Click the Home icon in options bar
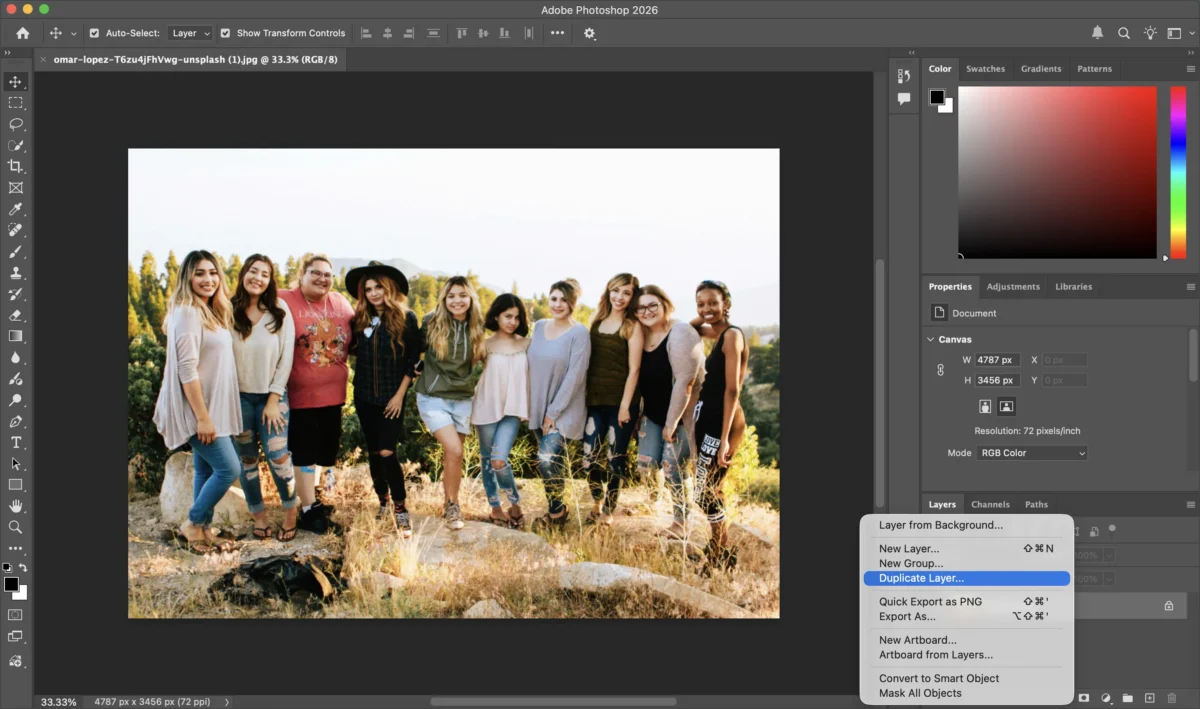The height and width of the screenshot is (709, 1200). click(23, 33)
